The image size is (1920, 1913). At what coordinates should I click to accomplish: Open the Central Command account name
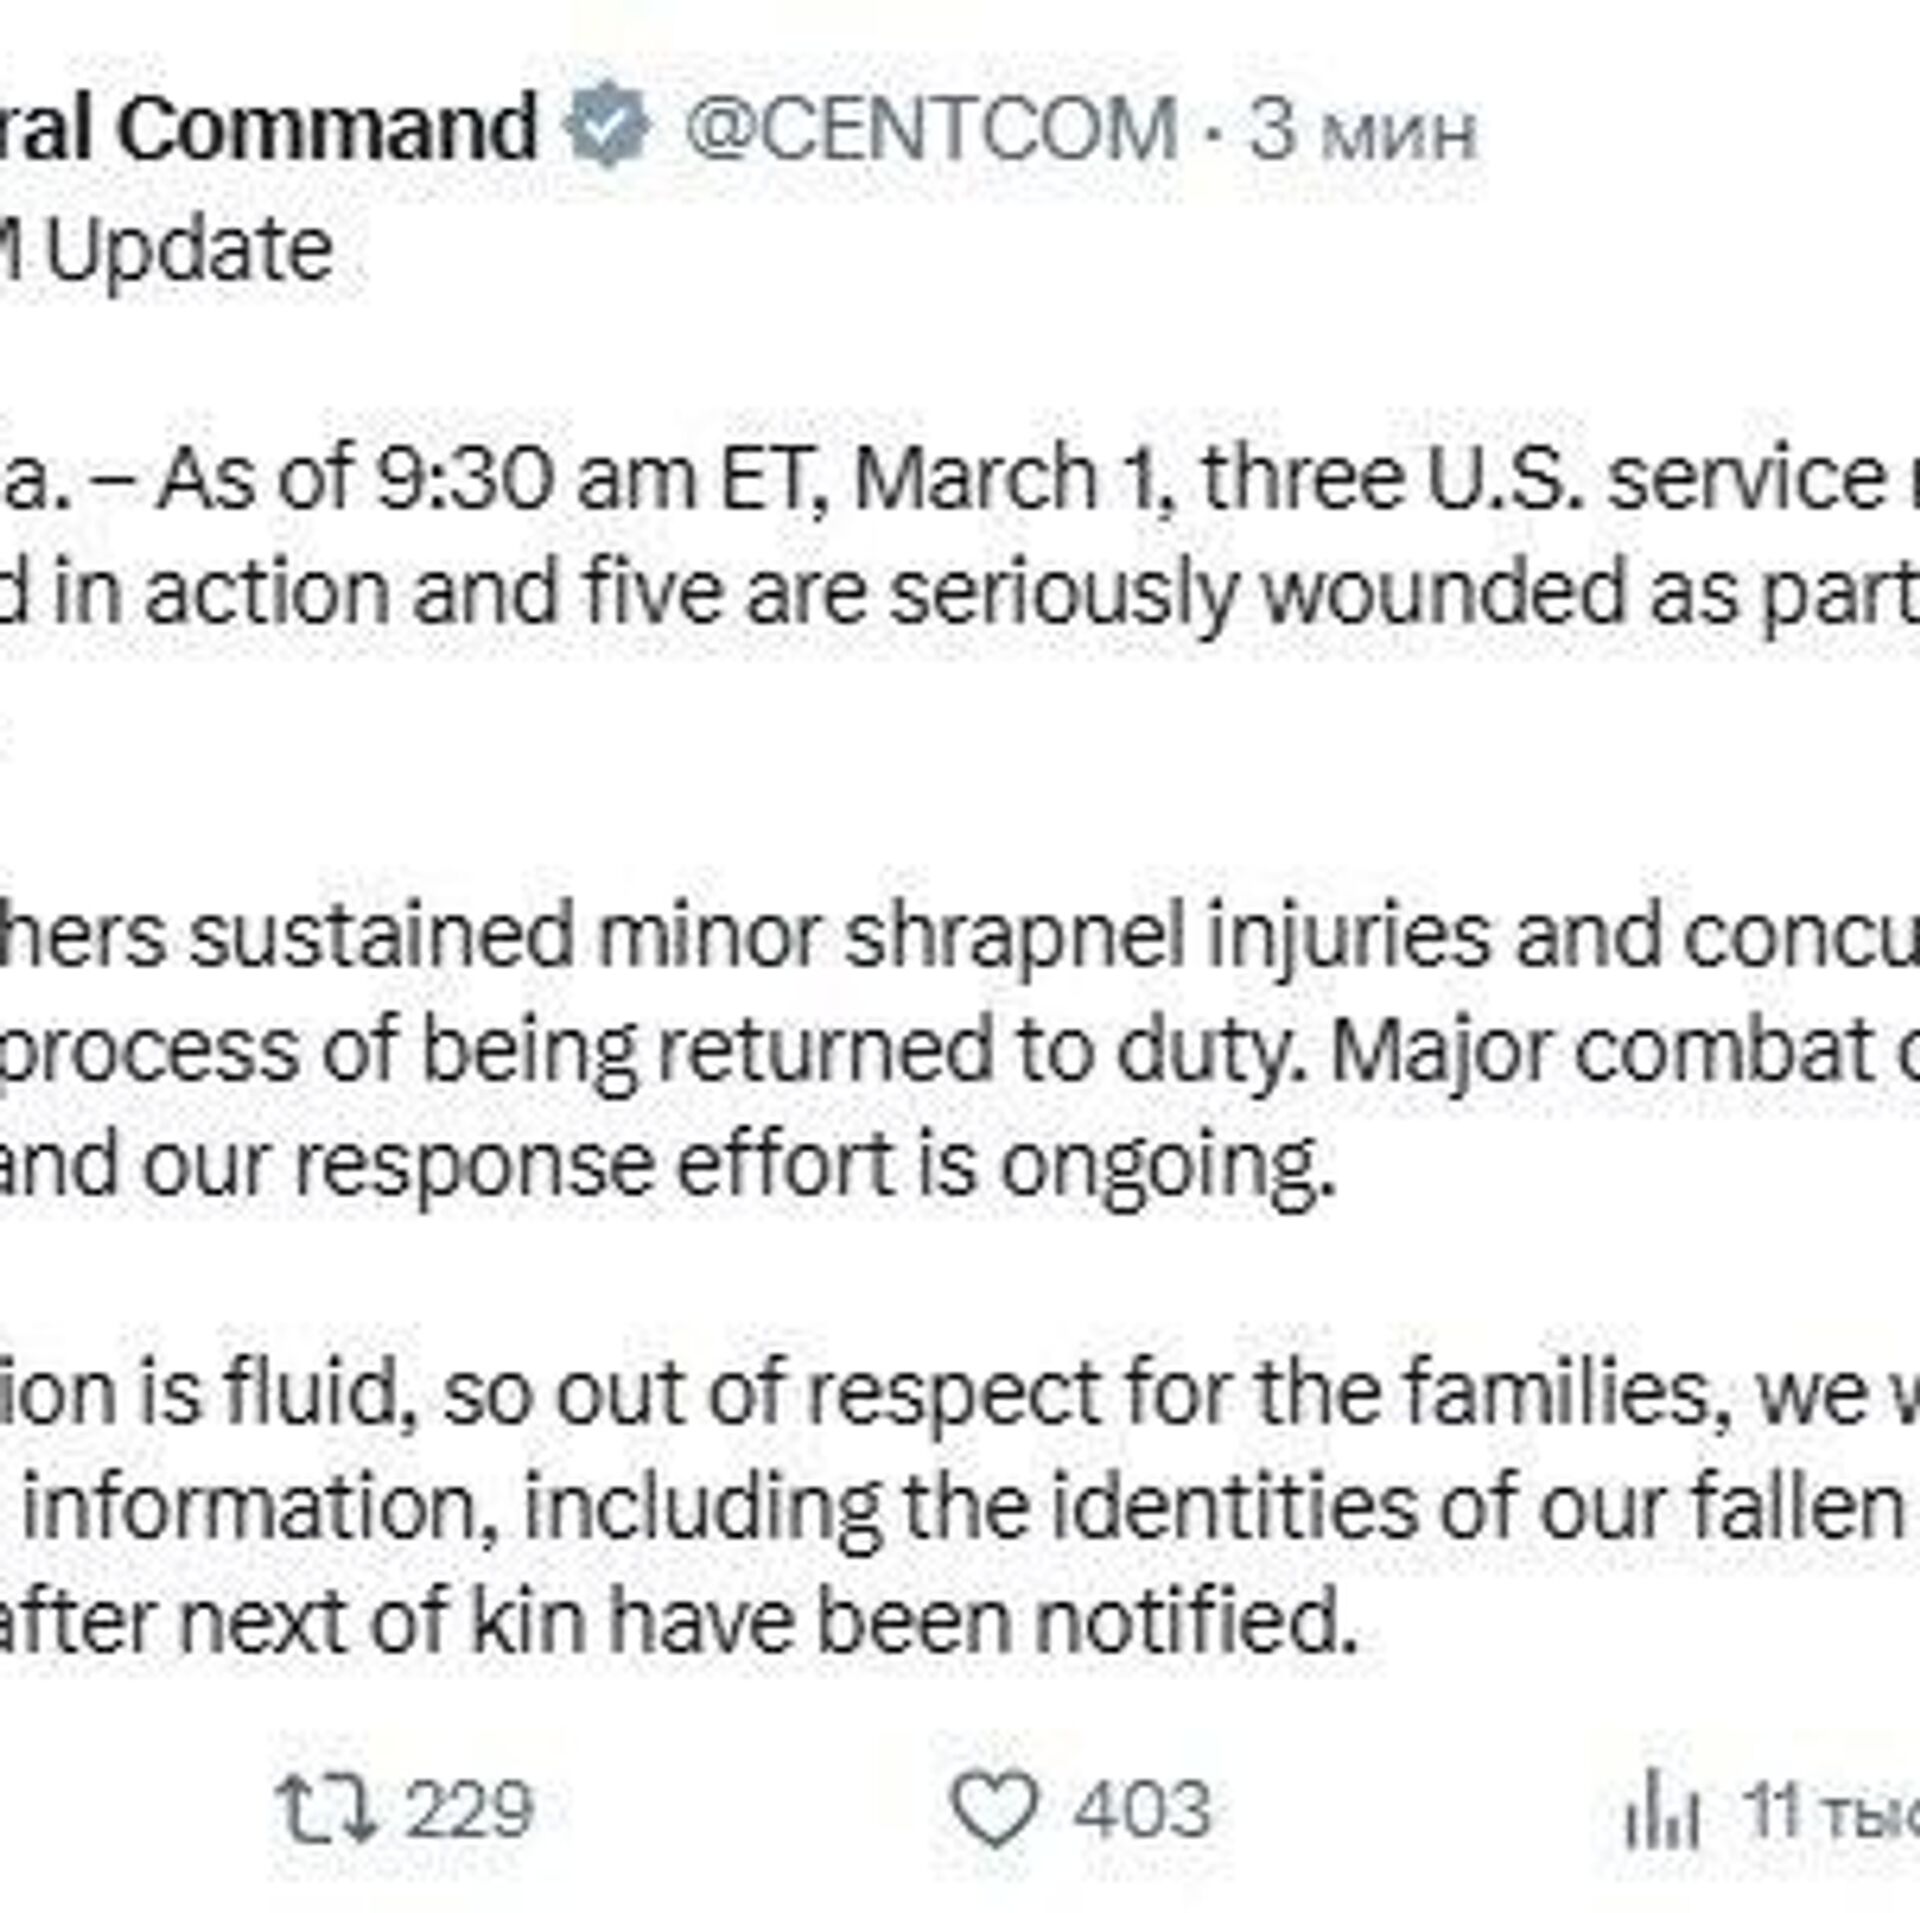(270, 128)
